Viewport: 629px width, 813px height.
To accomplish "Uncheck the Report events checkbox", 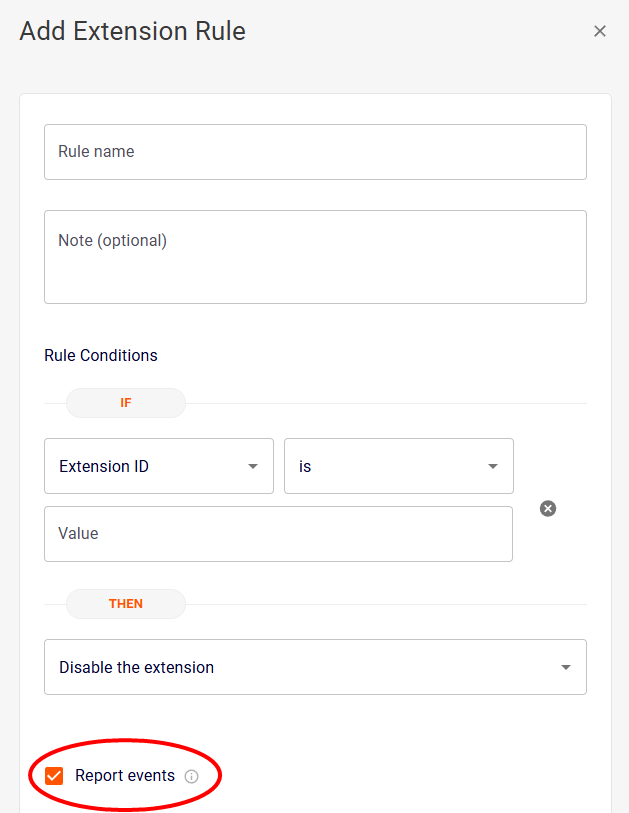I will click(x=54, y=776).
